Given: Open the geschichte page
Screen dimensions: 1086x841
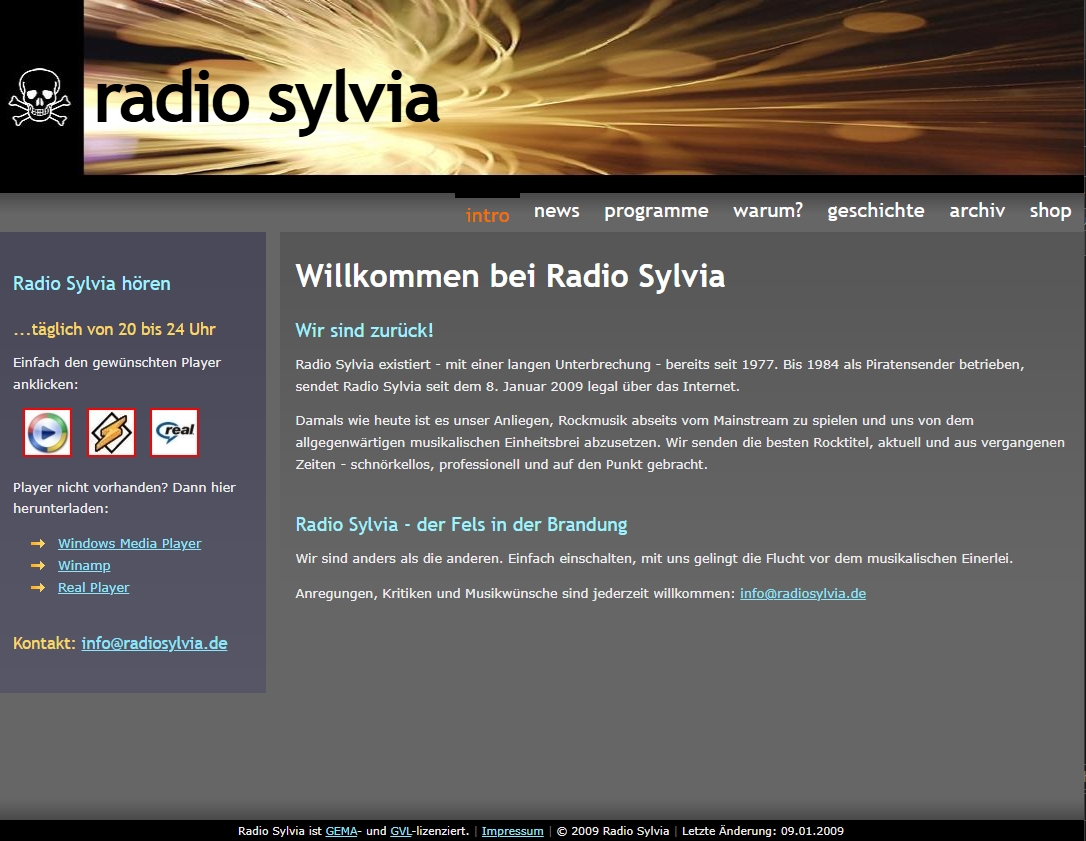Looking at the screenshot, I should 875,211.
